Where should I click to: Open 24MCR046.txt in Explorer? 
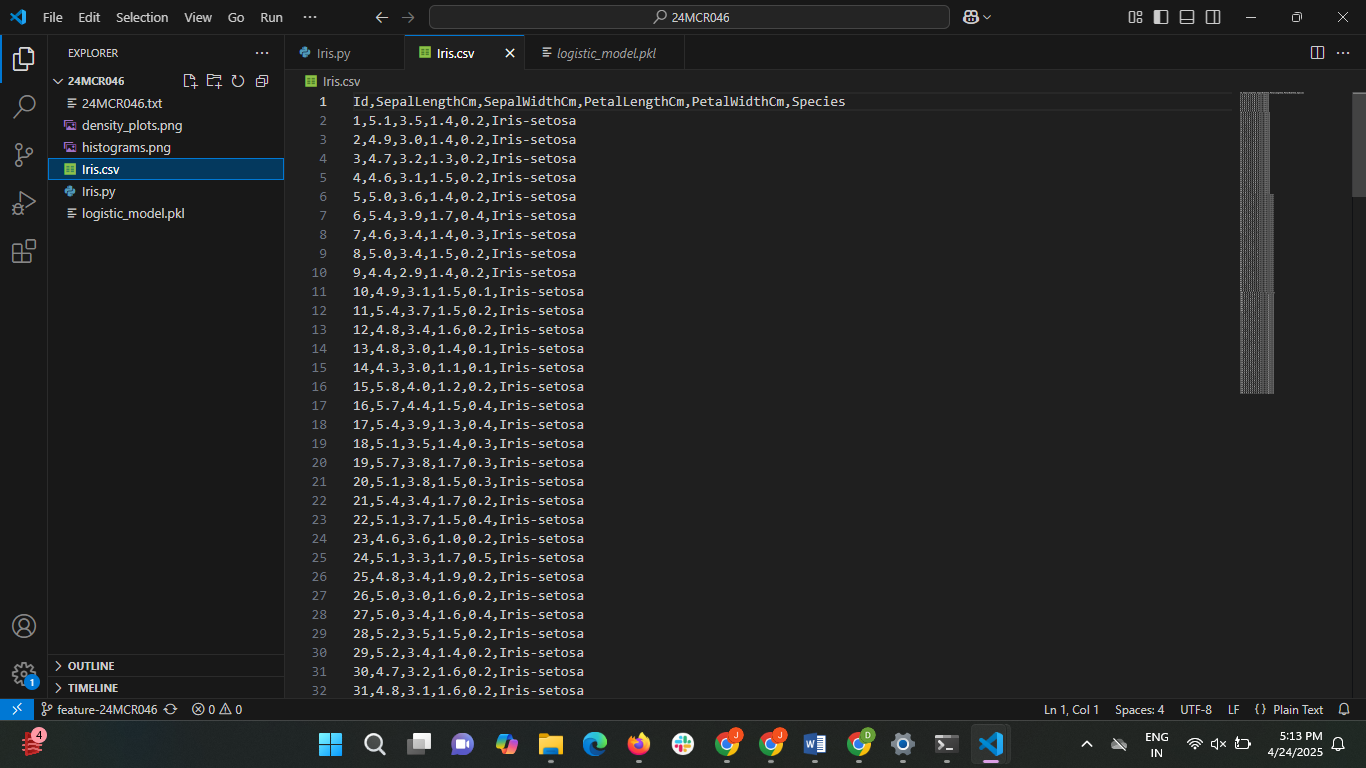coord(166,103)
